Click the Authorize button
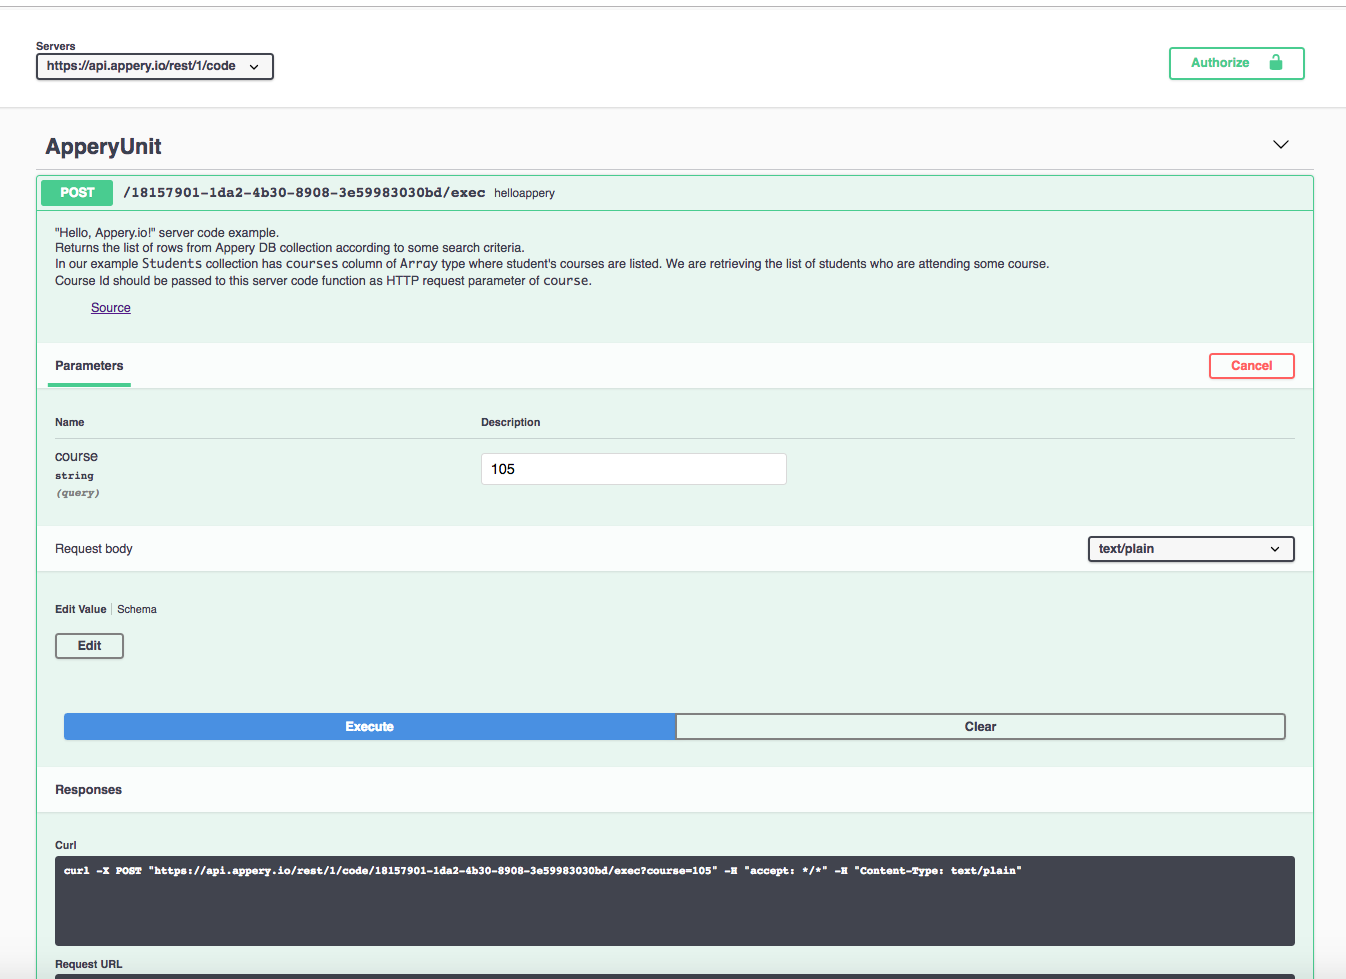The image size is (1346, 979). click(1236, 63)
